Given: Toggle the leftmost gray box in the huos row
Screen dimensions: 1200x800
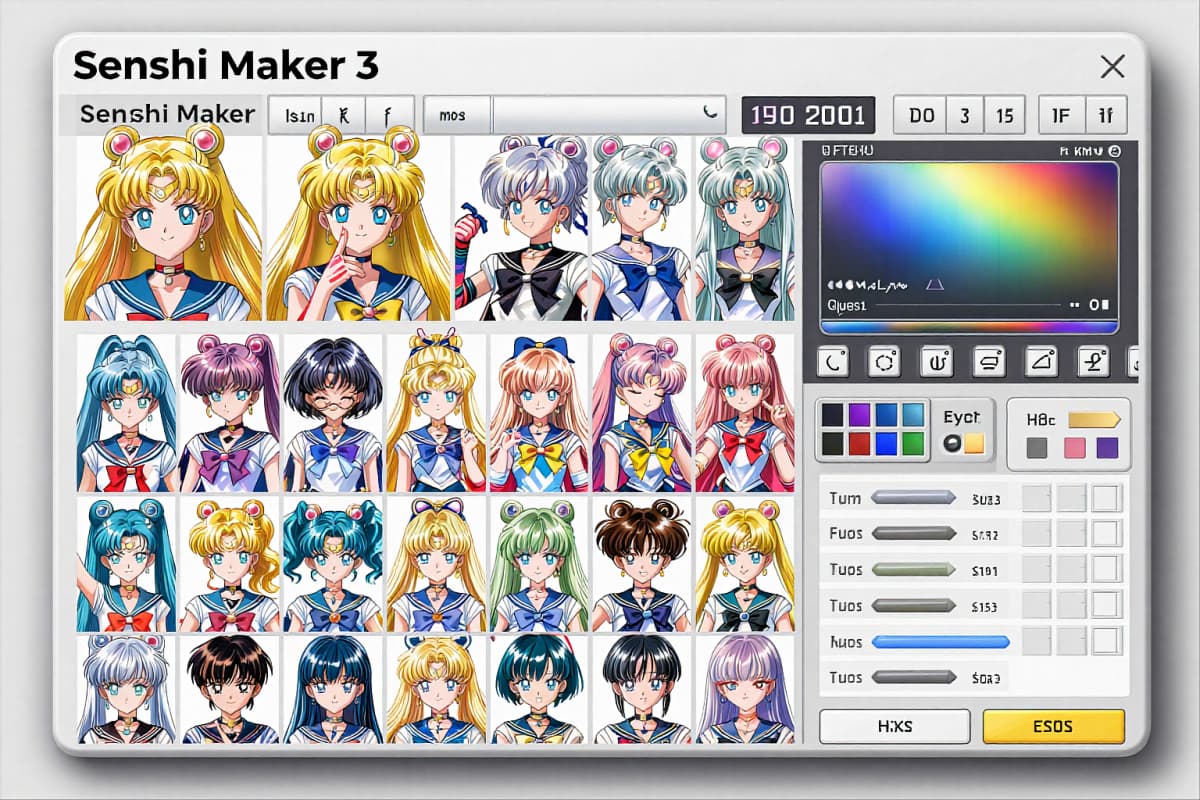Looking at the screenshot, I should 1036,640.
